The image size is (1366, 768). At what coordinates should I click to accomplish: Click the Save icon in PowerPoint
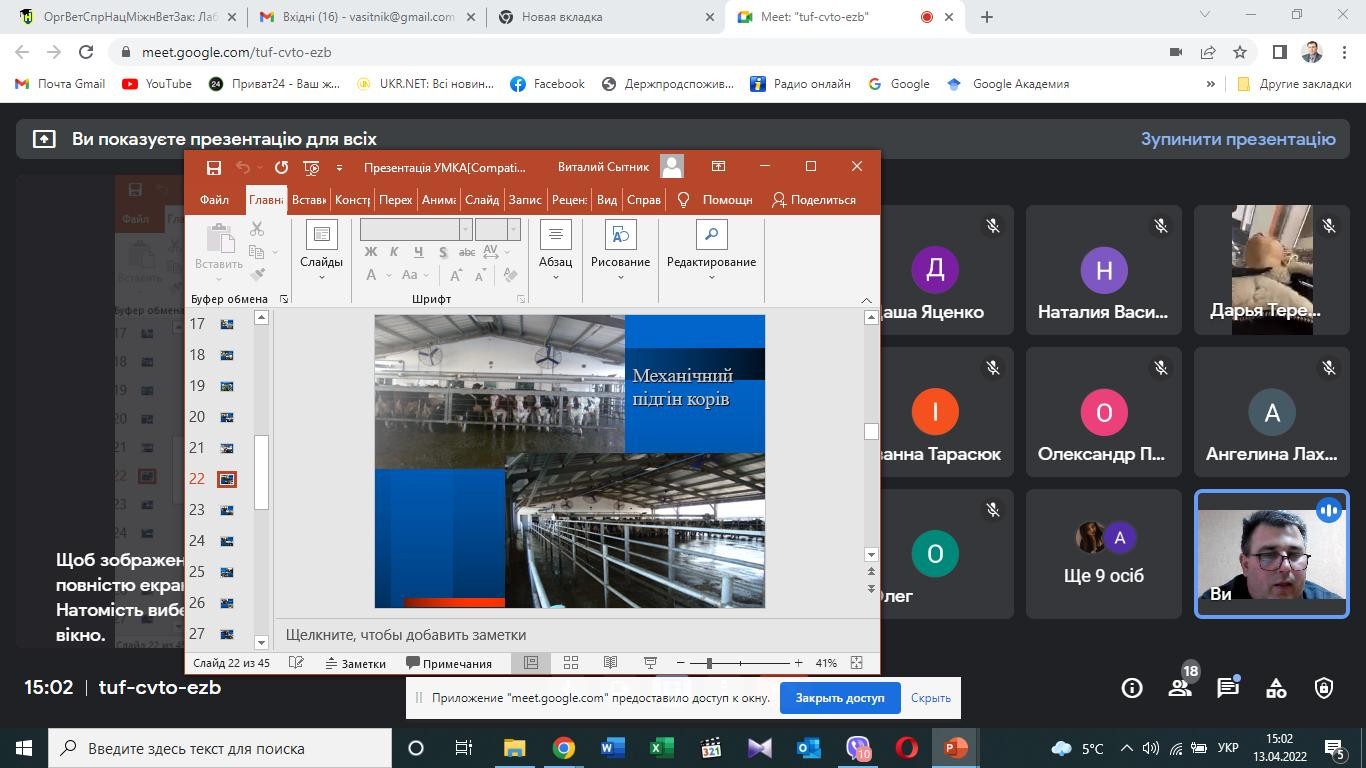point(213,167)
